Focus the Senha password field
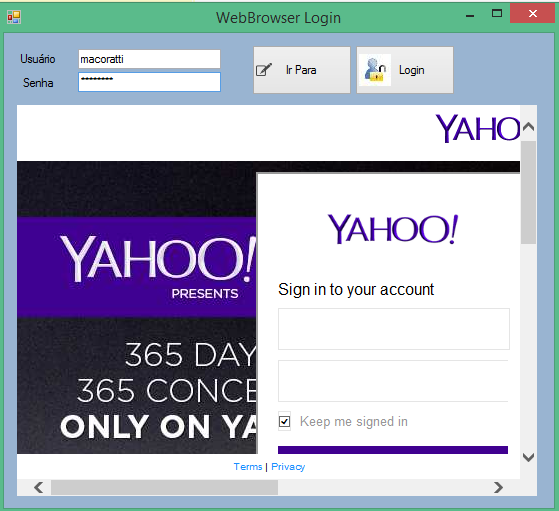Viewport: 559px width, 511px height. [149, 82]
